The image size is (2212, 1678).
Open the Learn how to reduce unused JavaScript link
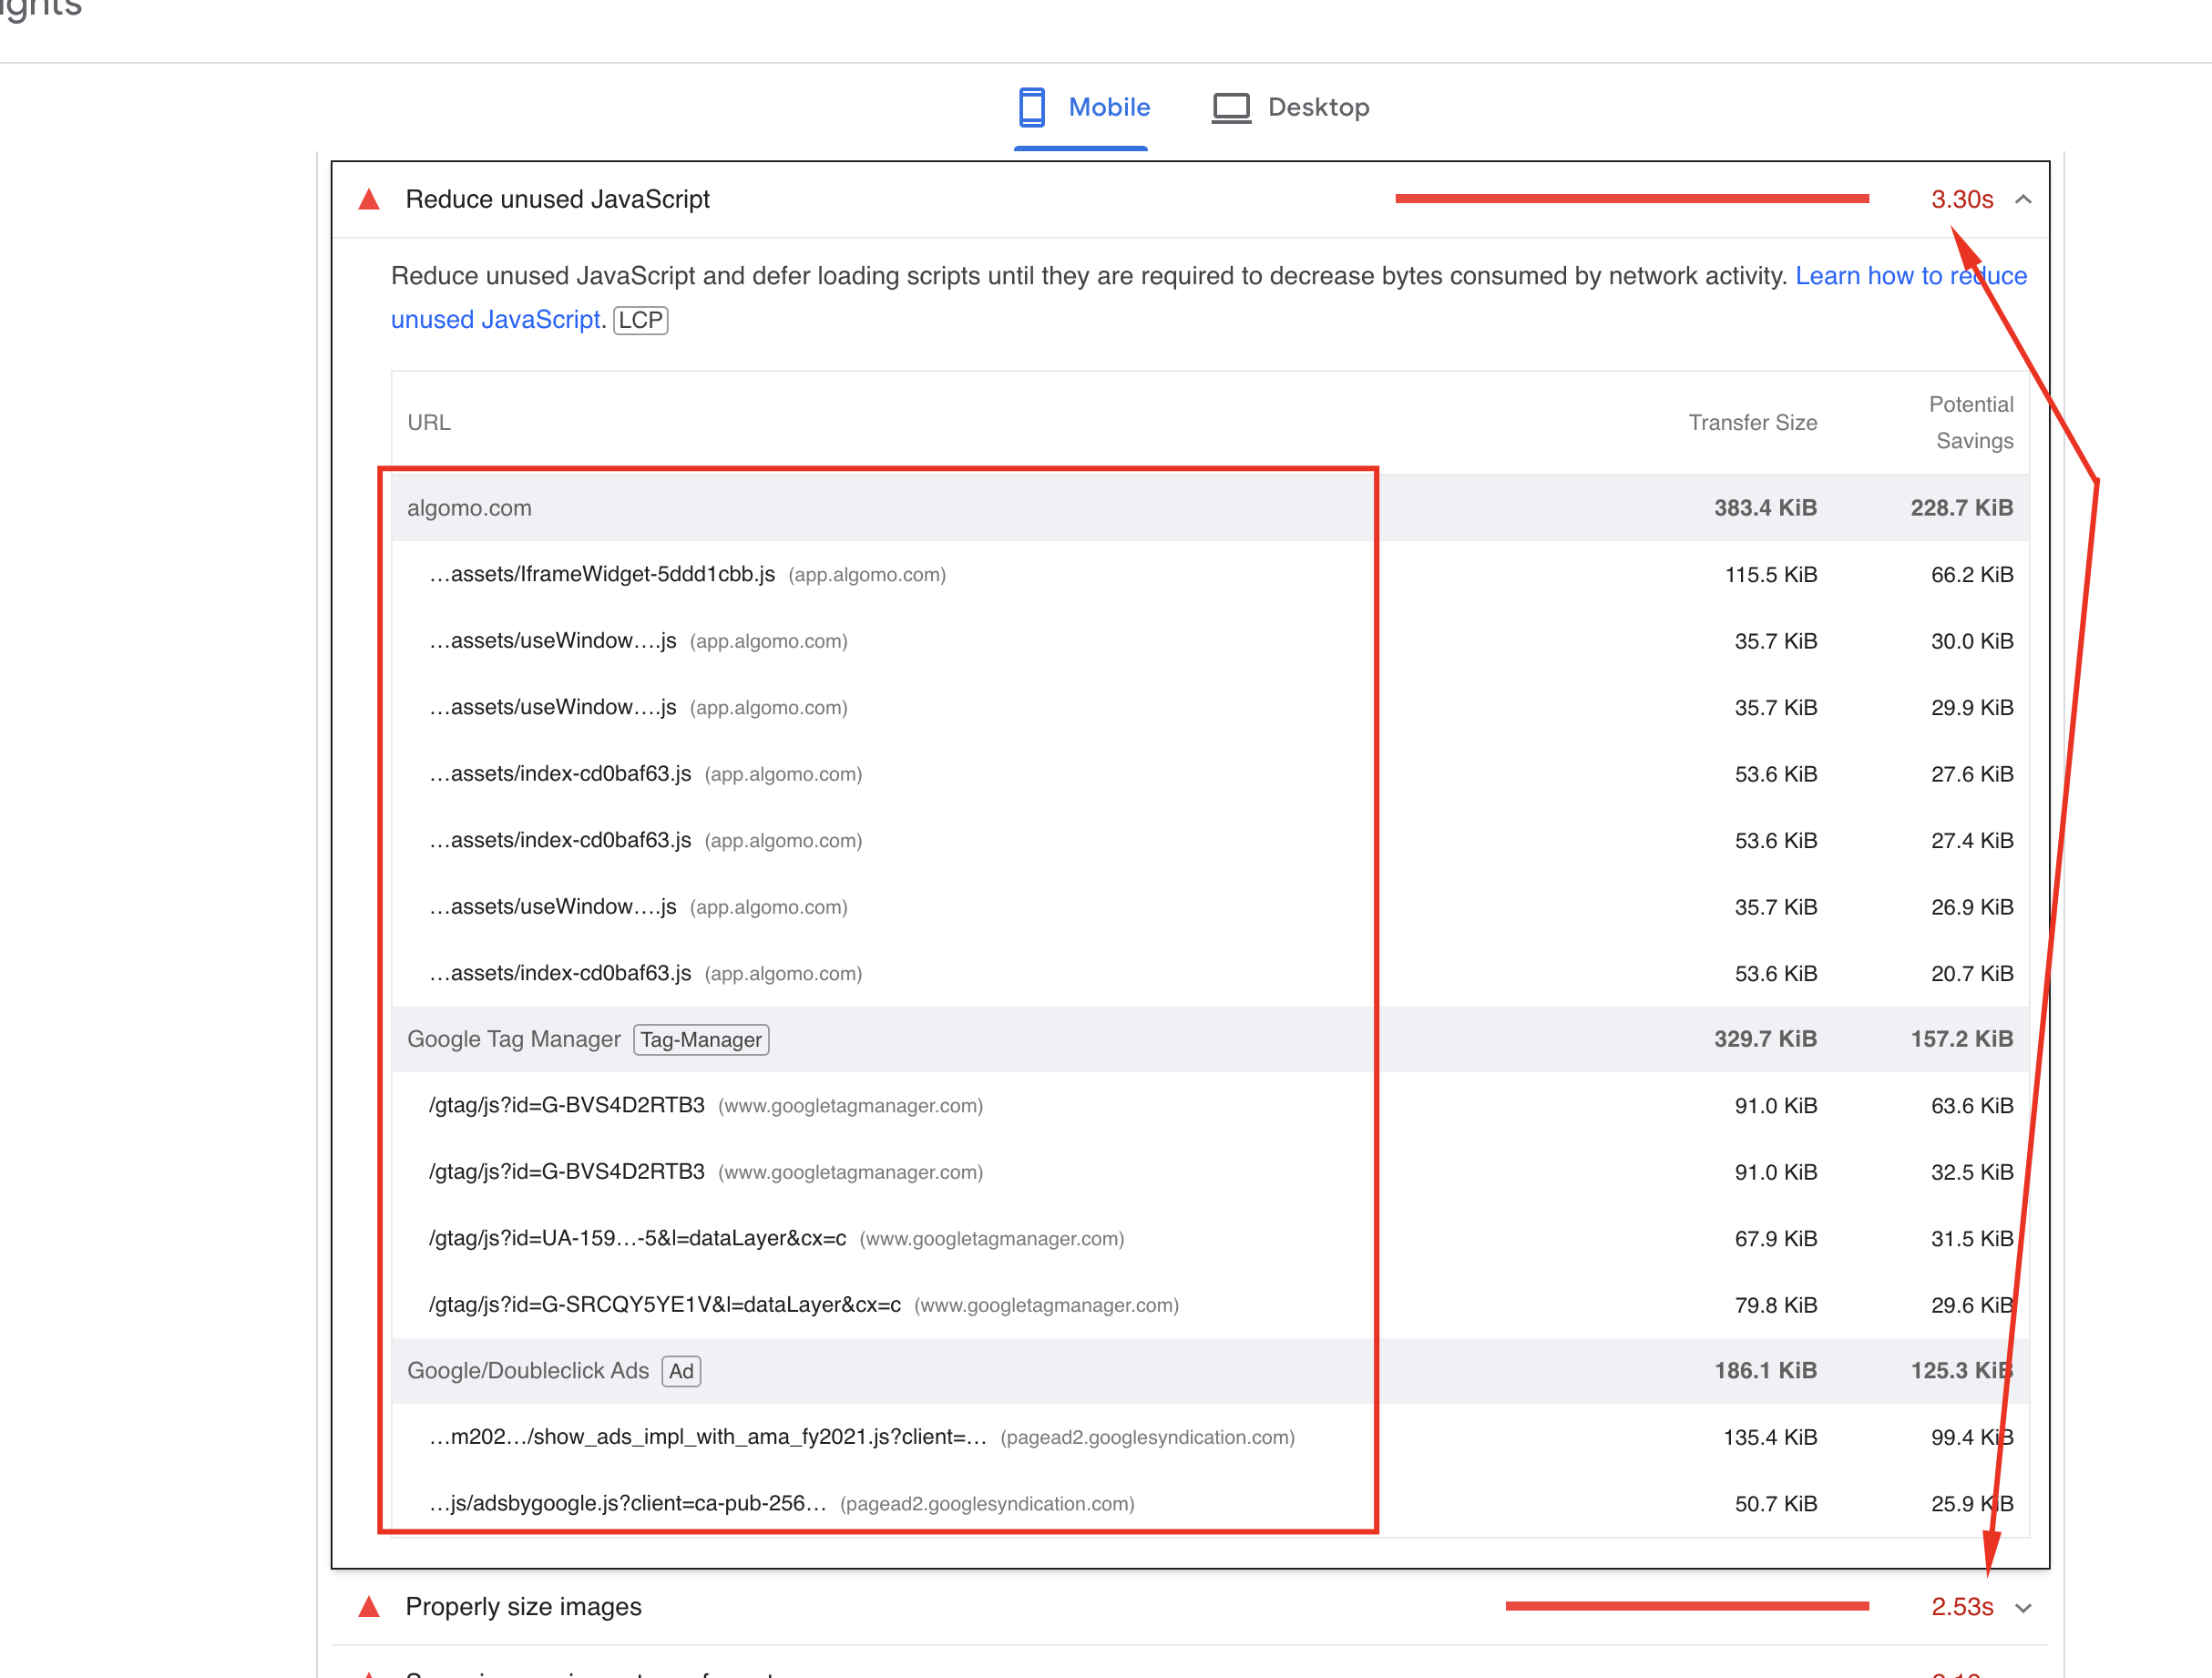[1911, 276]
